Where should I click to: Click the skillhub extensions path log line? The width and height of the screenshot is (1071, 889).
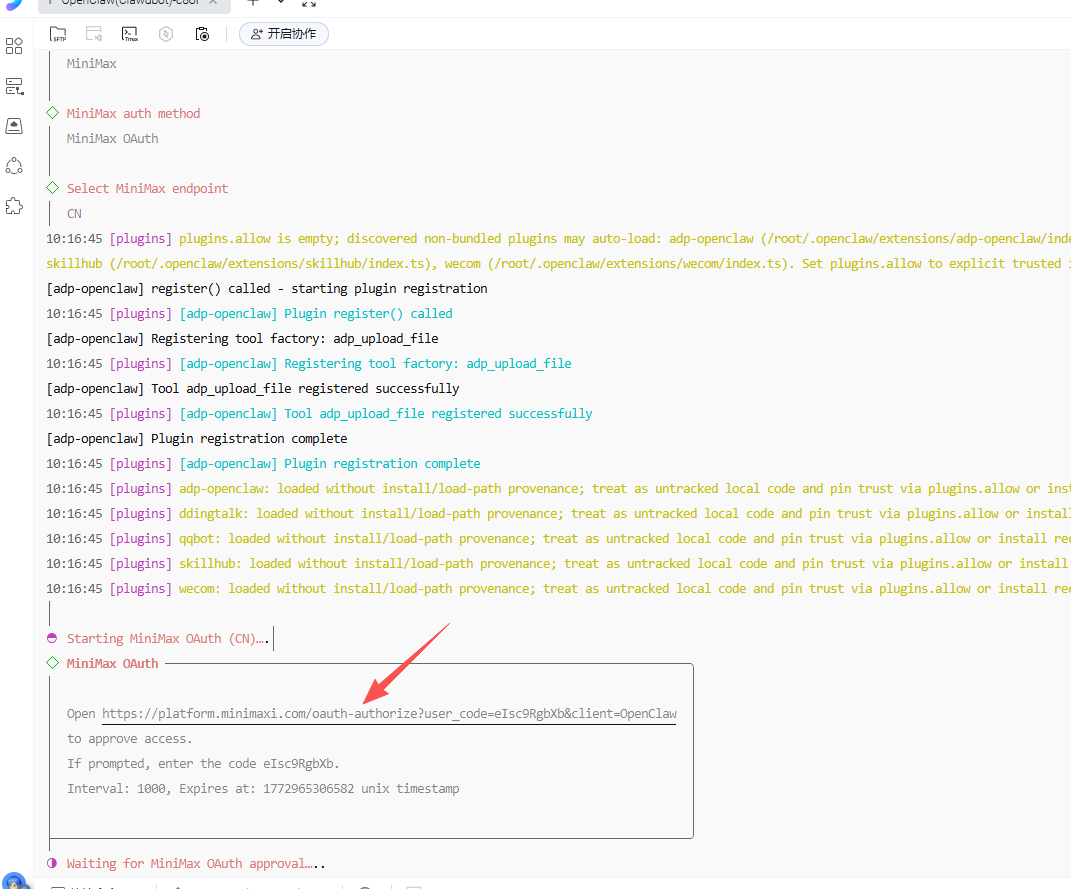[558, 264]
